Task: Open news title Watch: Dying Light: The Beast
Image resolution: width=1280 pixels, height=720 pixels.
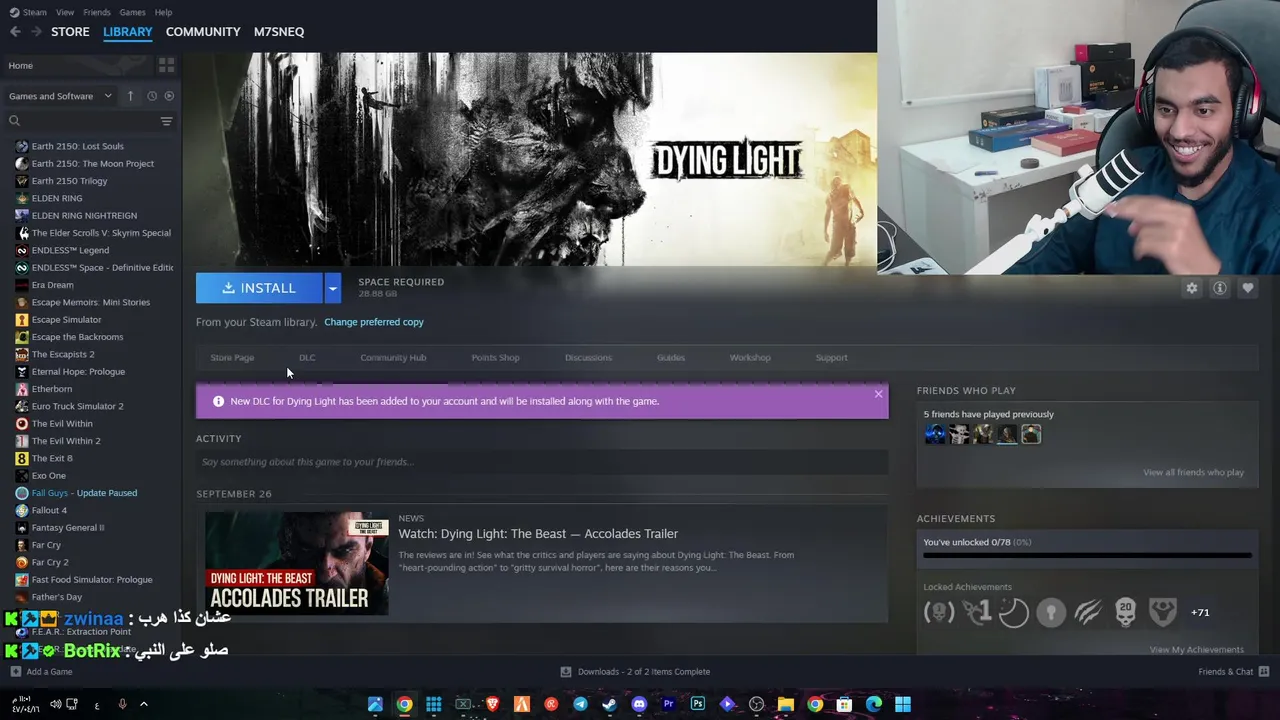Action: click(x=538, y=534)
